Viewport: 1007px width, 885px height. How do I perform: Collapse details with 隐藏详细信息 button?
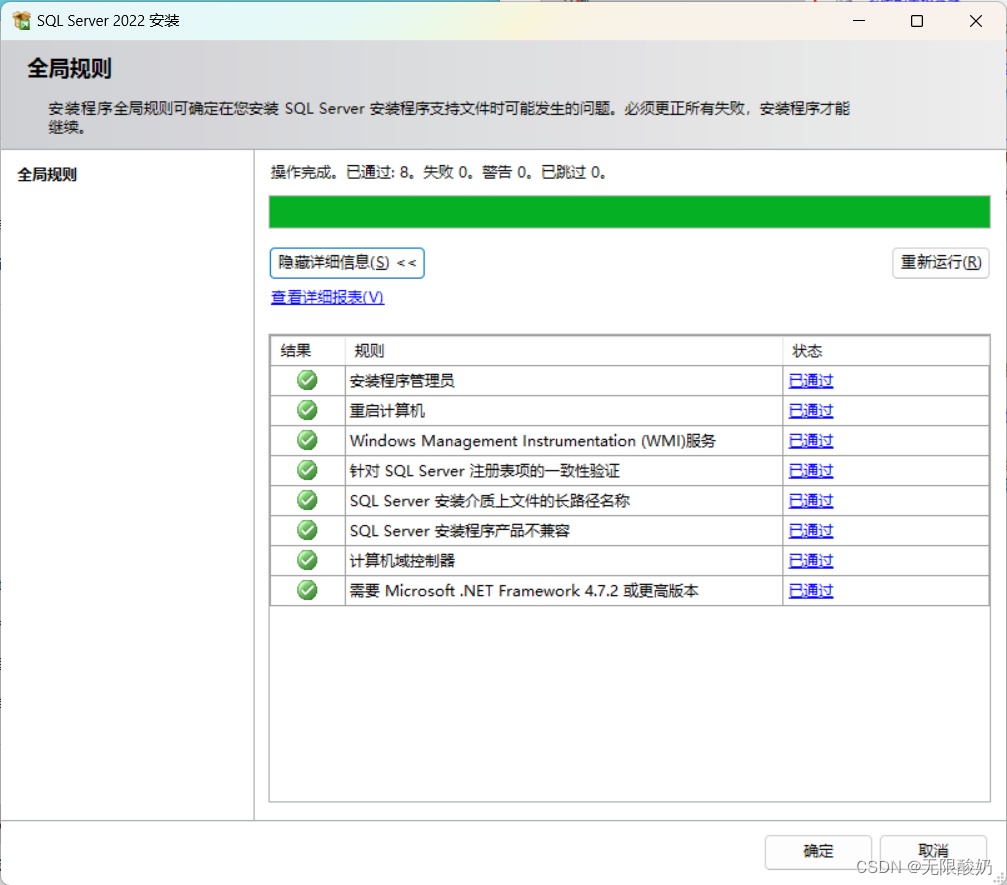pyautogui.click(x=347, y=263)
